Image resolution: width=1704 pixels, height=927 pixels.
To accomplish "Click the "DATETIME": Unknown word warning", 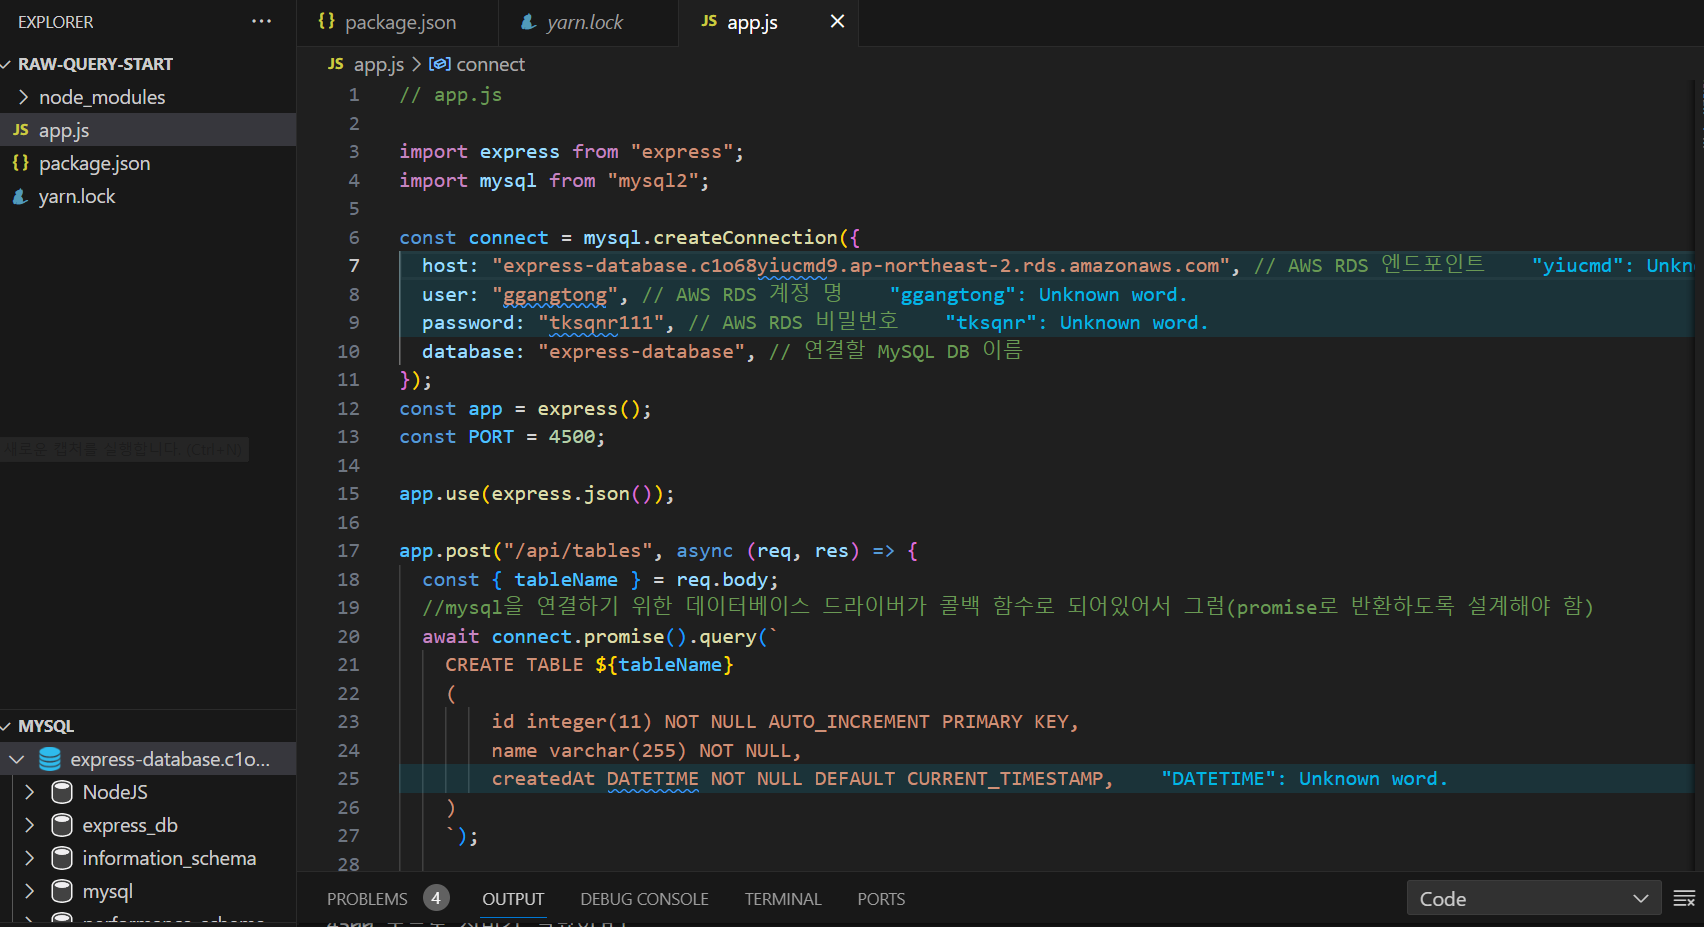I will click(1304, 779).
